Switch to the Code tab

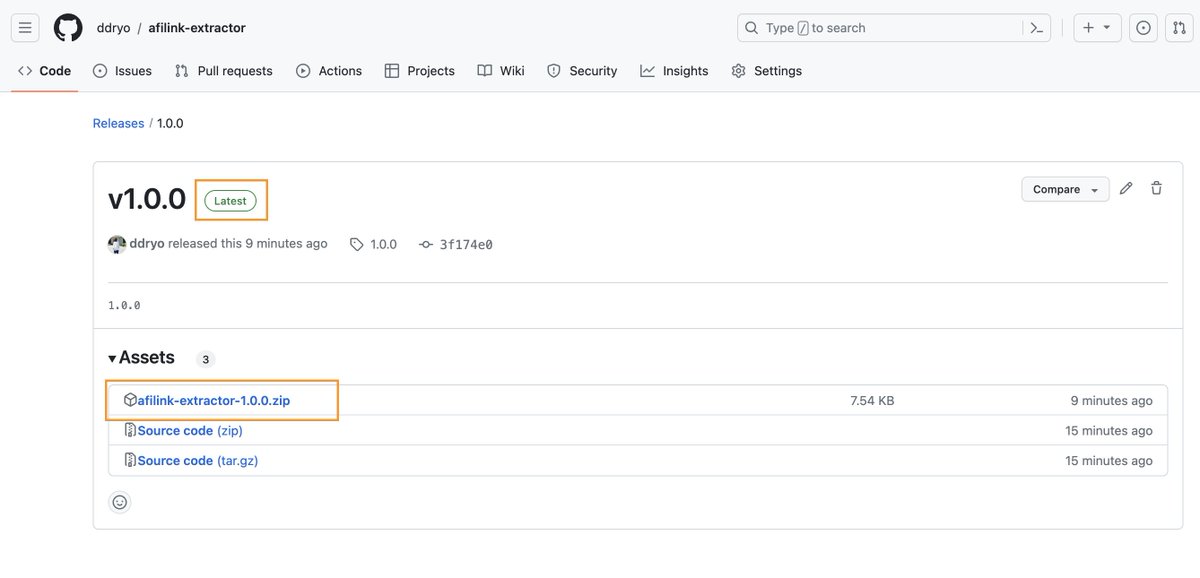(x=44, y=71)
